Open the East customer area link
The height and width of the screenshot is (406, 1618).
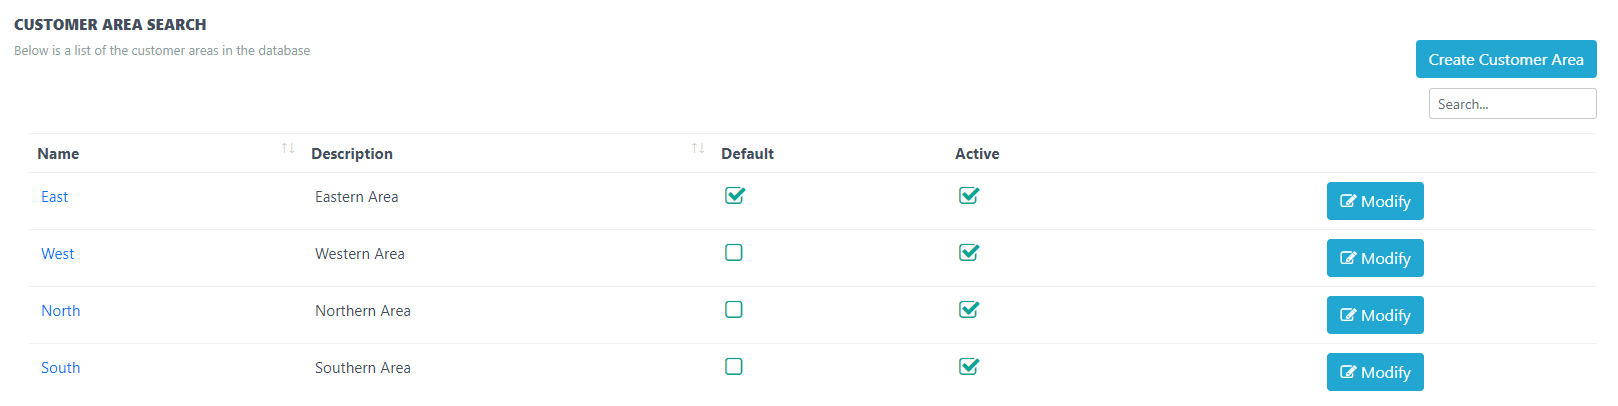click(54, 197)
